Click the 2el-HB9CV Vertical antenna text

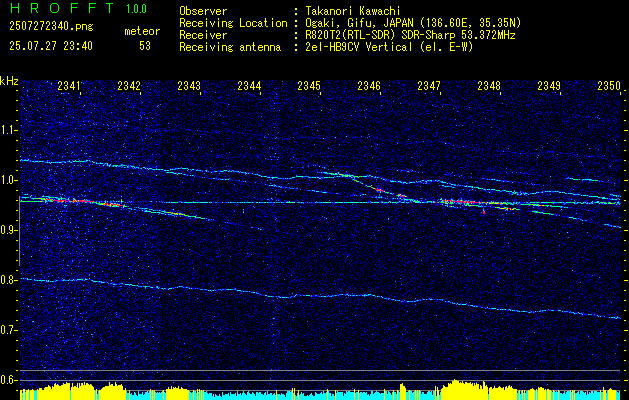(390, 47)
